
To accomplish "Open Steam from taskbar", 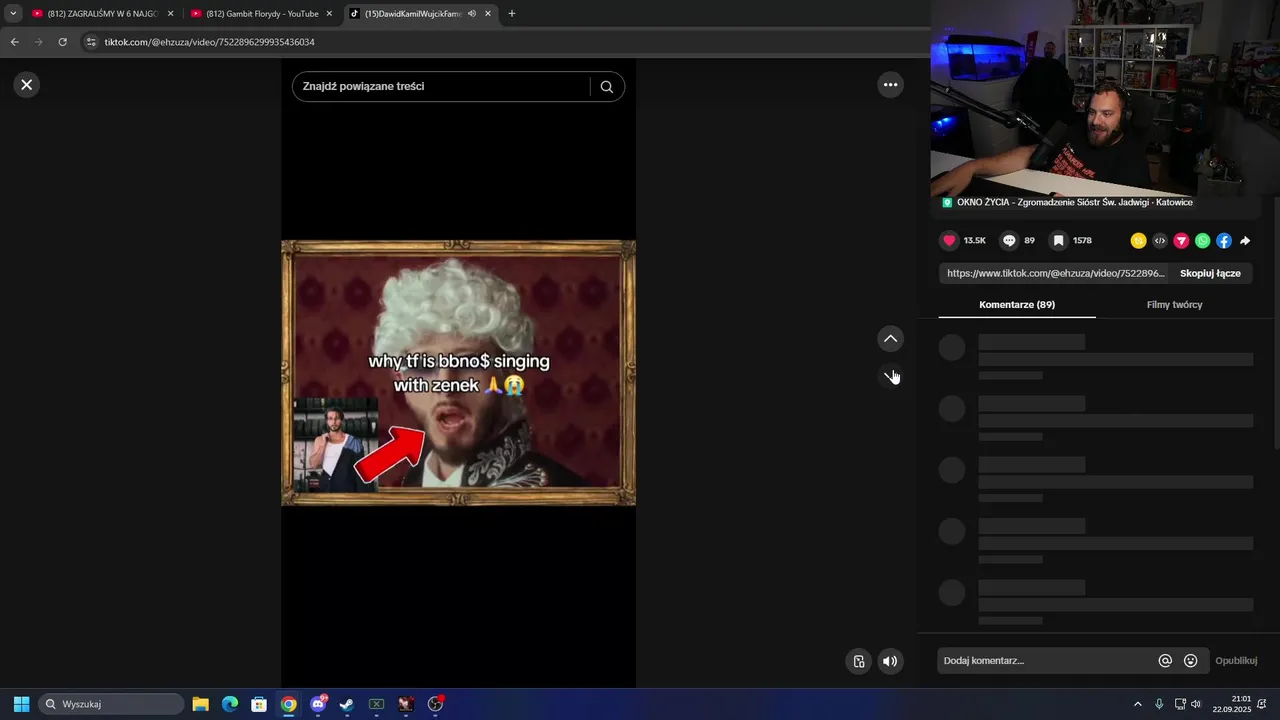I will 347,704.
